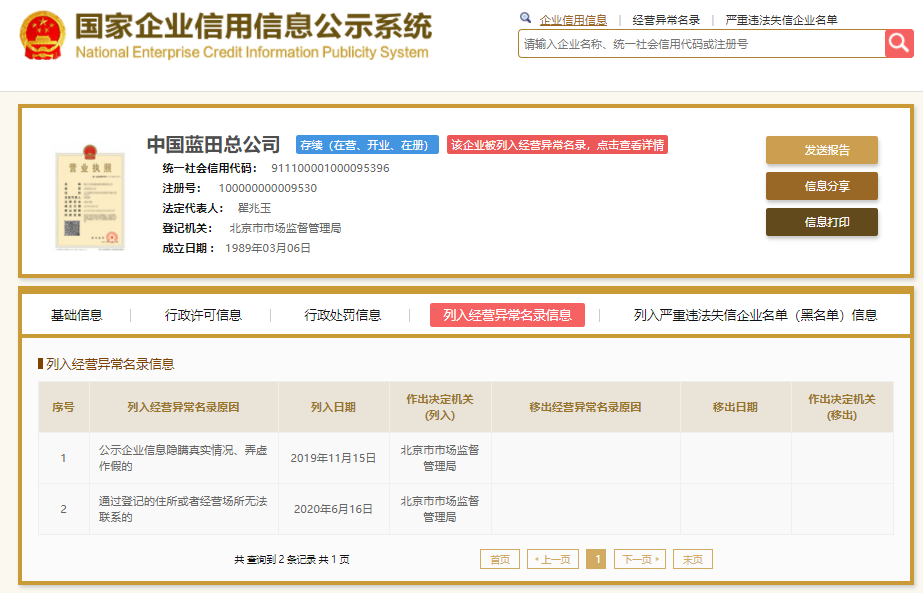Click the 发送报告 button
The image size is (923, 593).
coord(822,150)
